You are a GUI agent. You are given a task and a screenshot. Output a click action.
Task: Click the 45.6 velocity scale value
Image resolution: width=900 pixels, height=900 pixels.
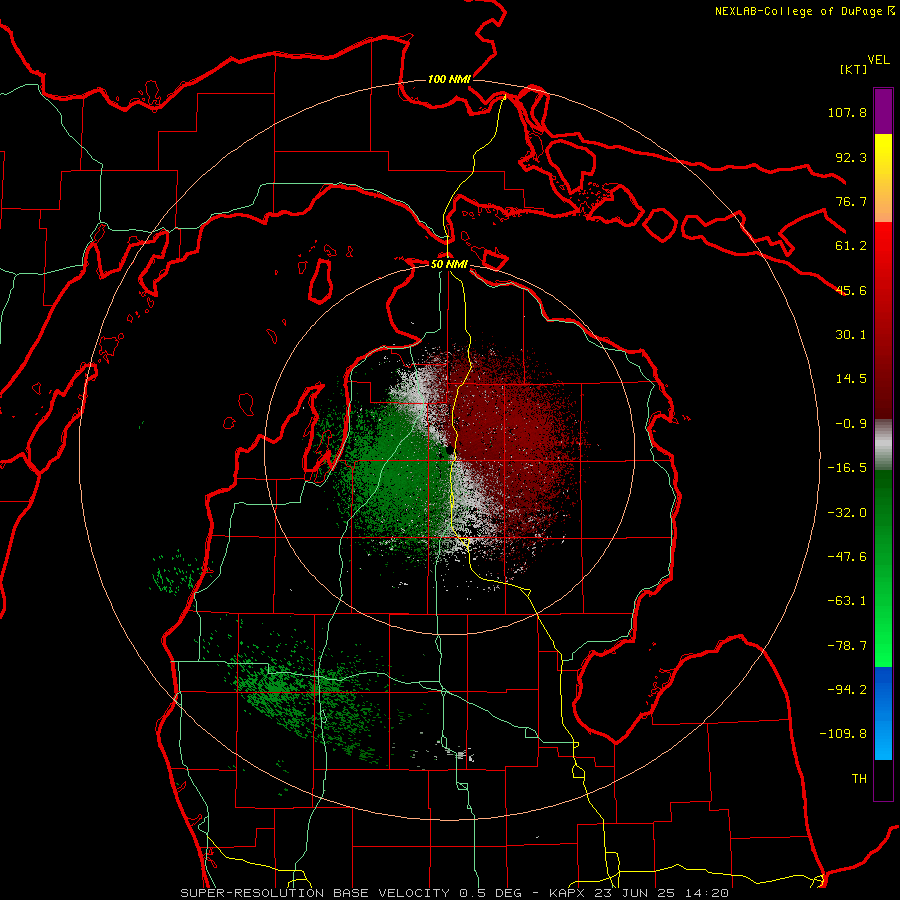point(851,290)
